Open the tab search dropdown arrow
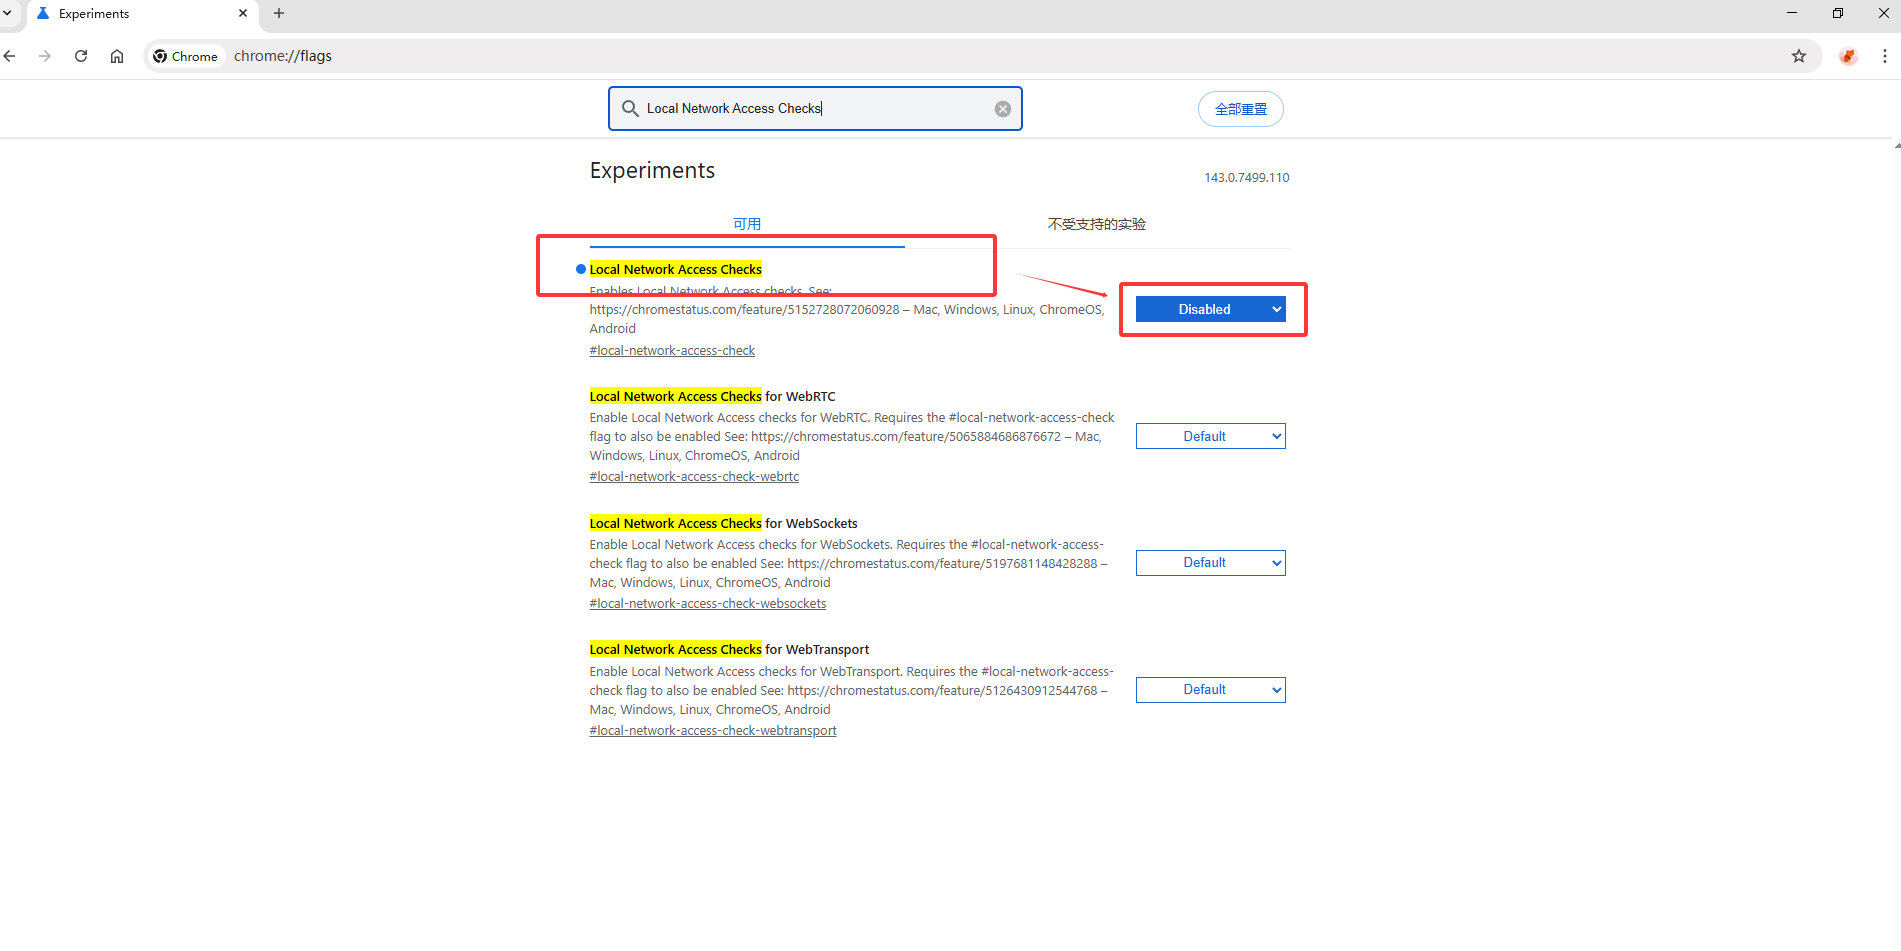Image resolution: width=1901 pixels, height=951 pixels. click(7, 13)
